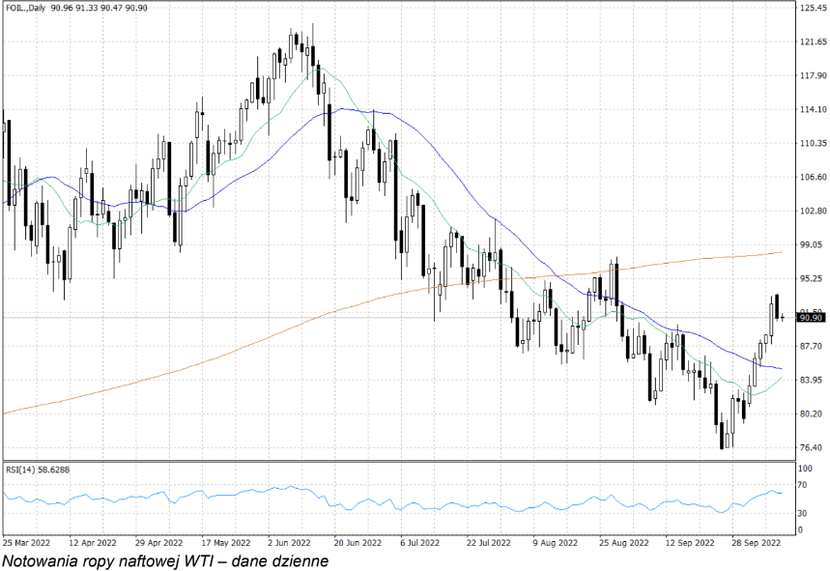The width and height of the screenshot is (830, 571).
Task: Click the current price tag 90.90
Action: pyautogui.click(x=810, y=317)
